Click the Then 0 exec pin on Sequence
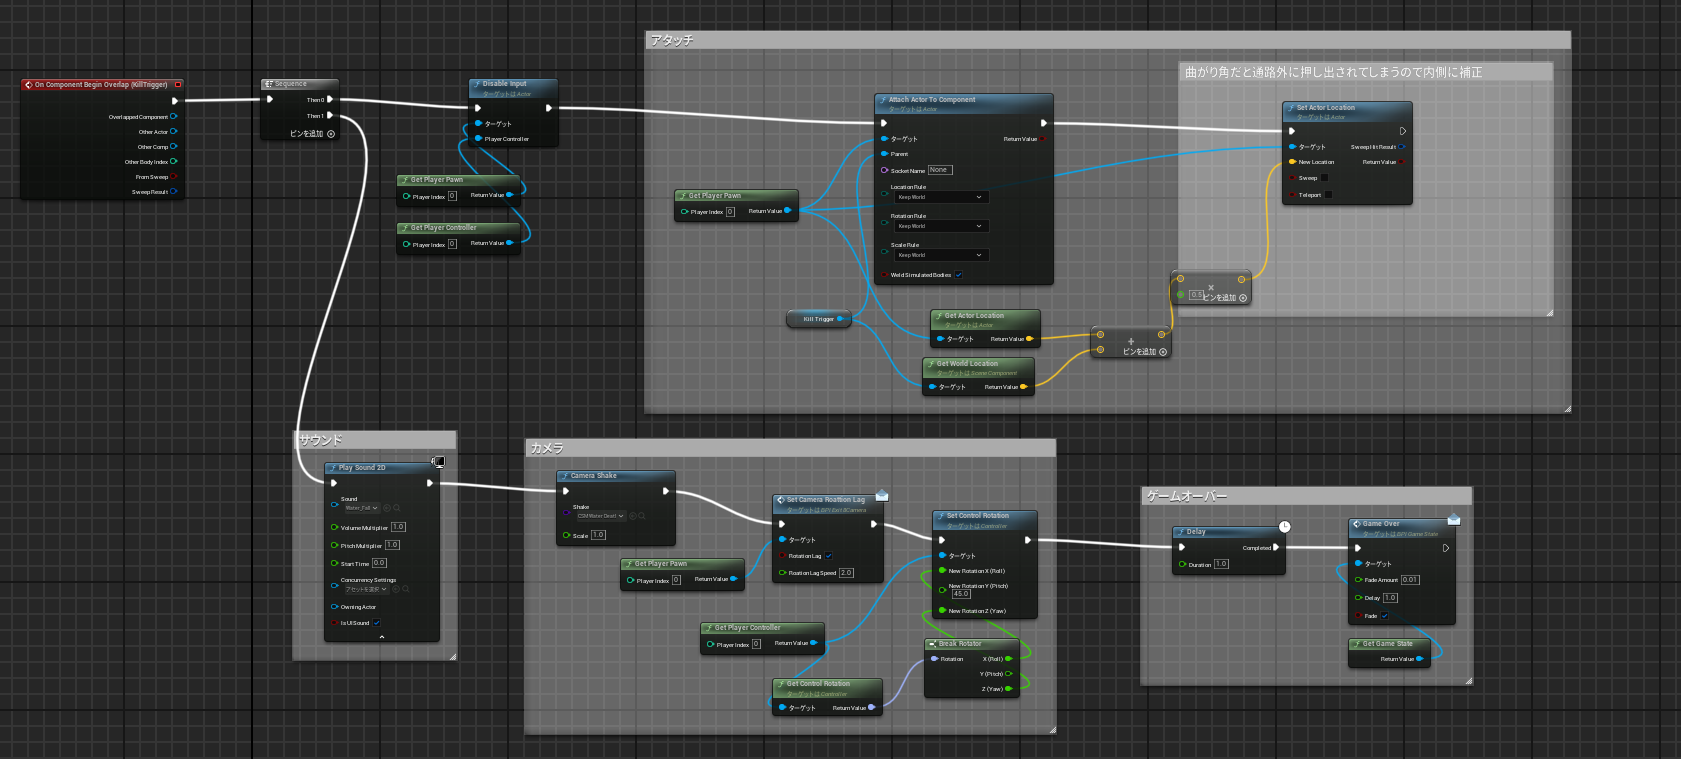Viewport: 1681px width, 759px height. 330,99
